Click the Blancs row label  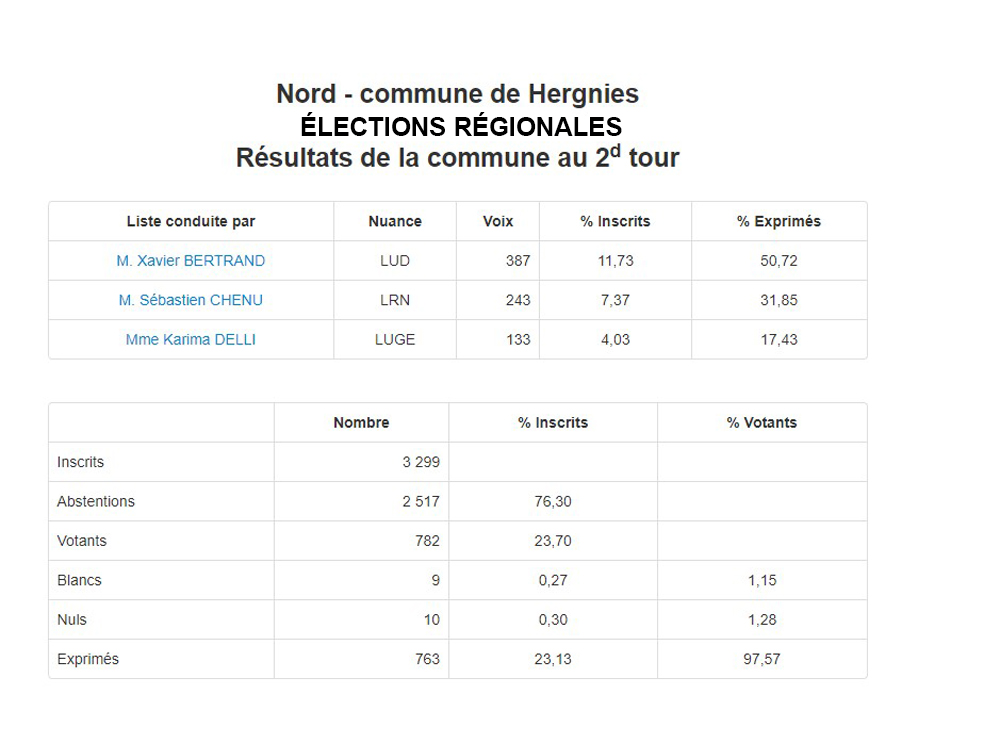[x=79, y=581]
